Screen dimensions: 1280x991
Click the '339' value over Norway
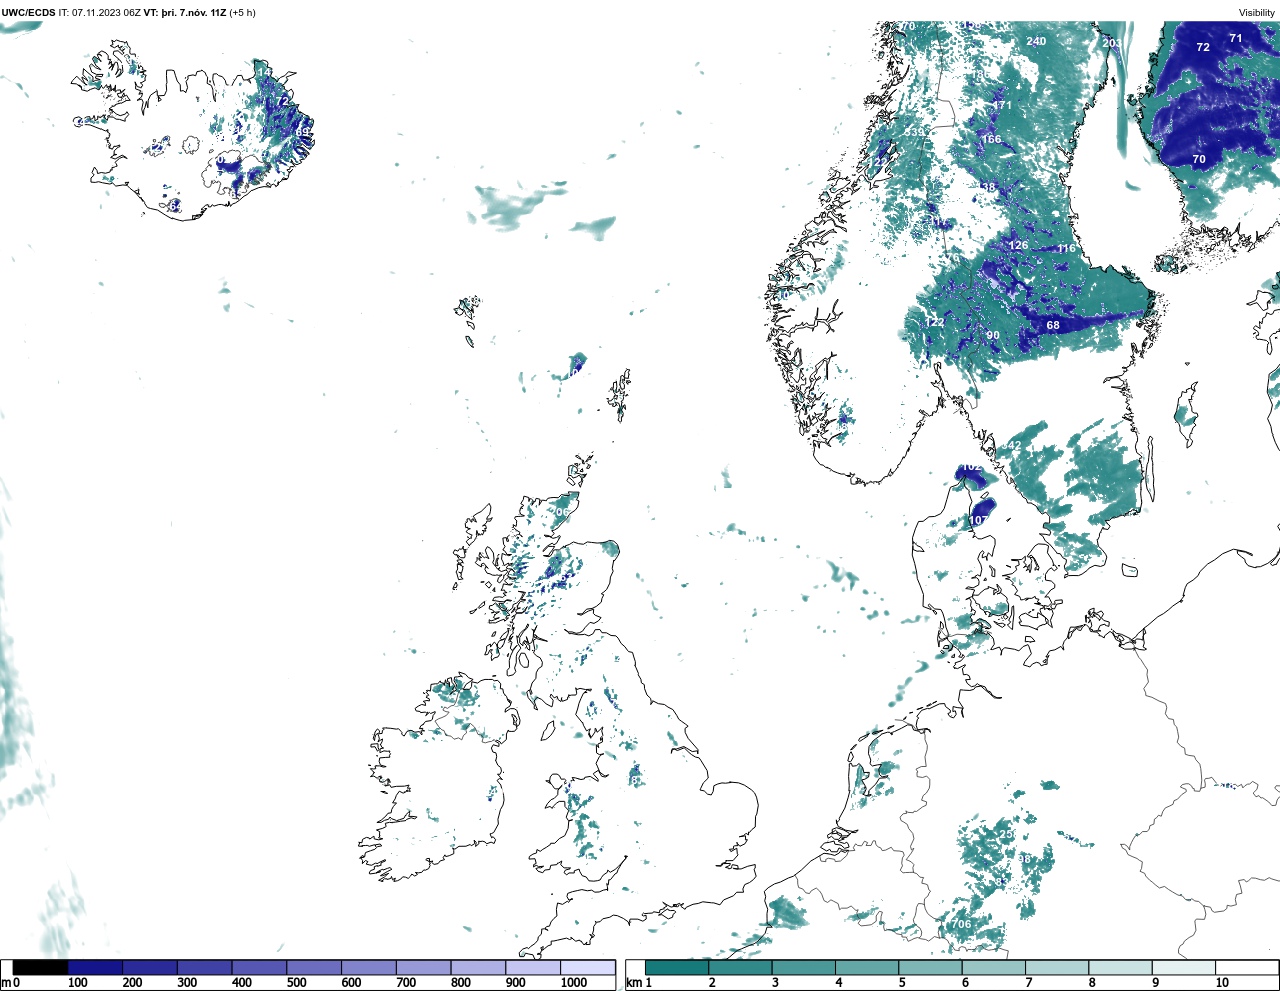pyautogui.click(x=914, y=132)
